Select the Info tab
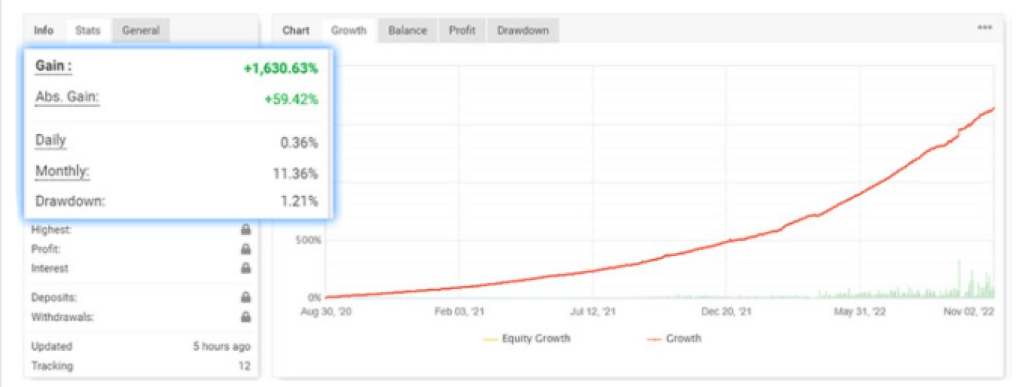The image size is (1024, 387). coord(44,30)
